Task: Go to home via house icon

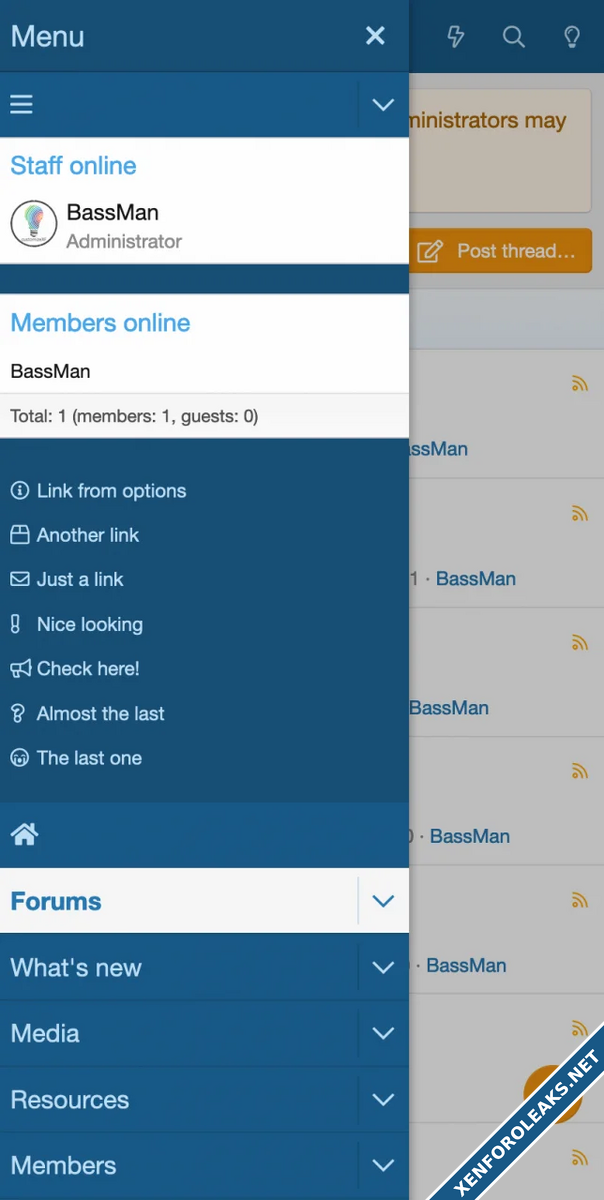Action: click(24, 834)
